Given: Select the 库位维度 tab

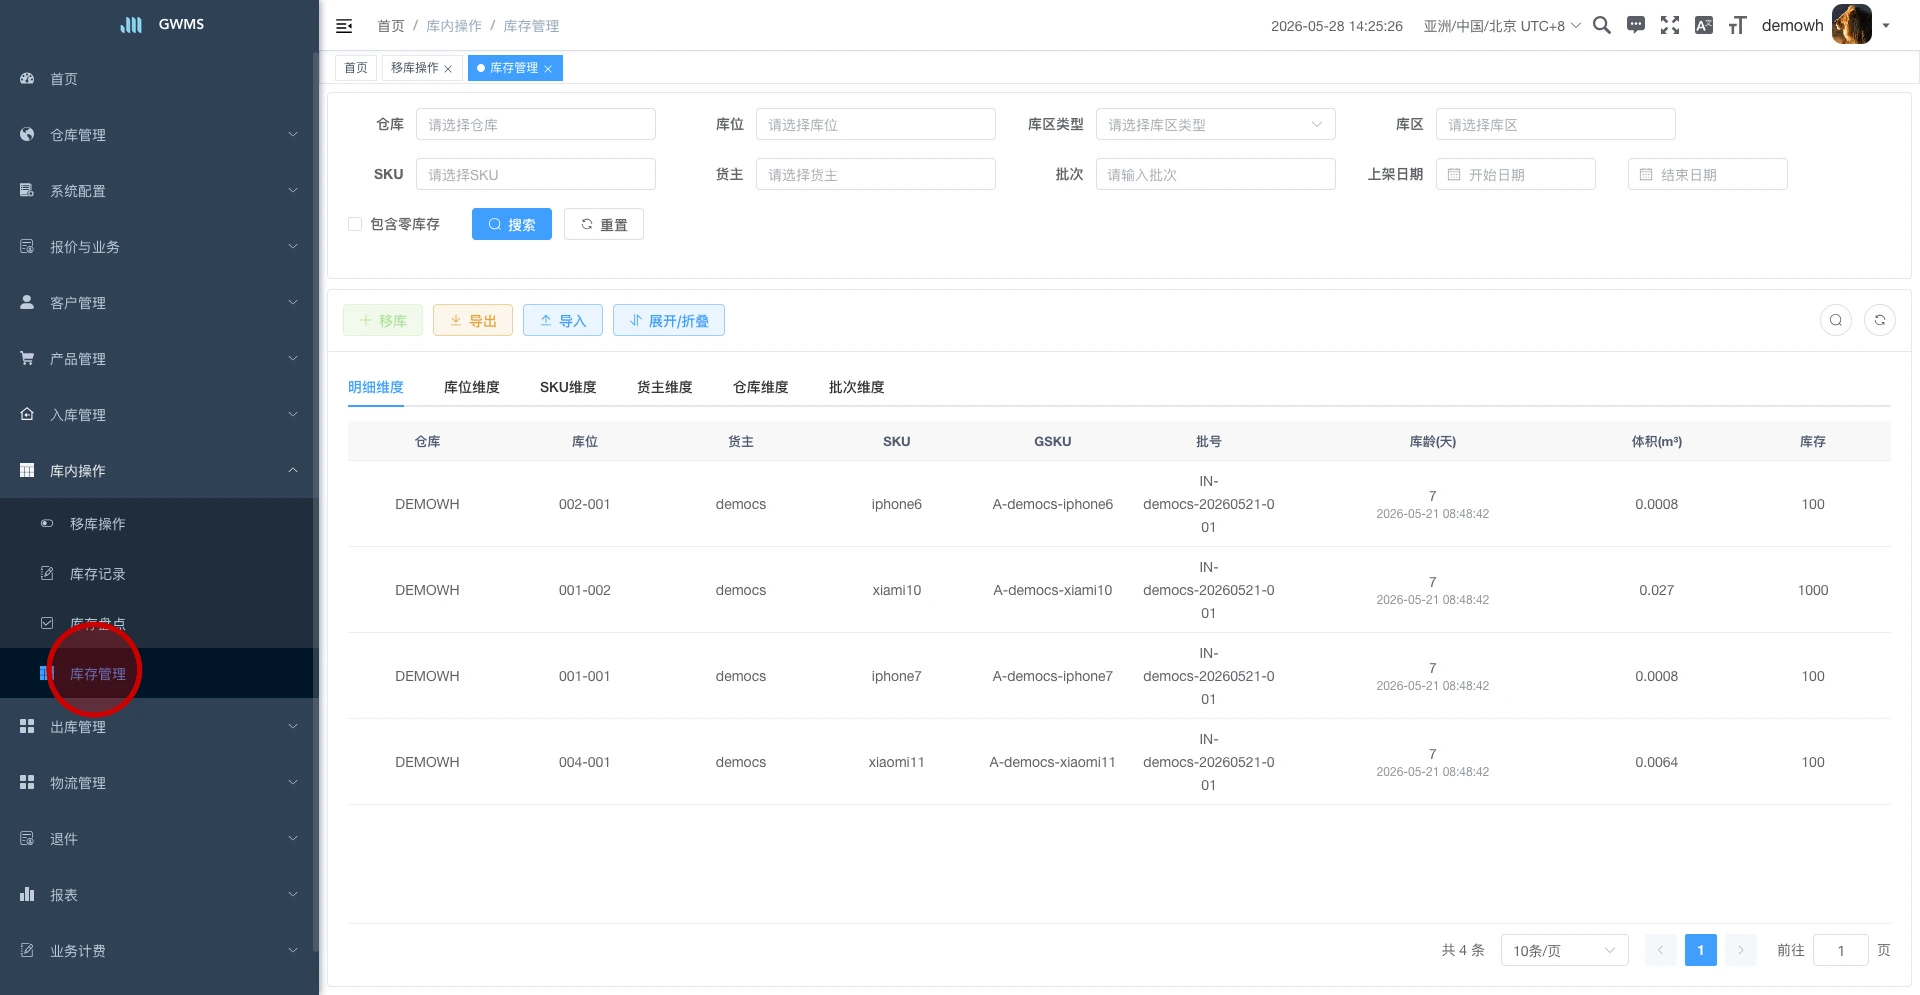Looking at the screenshot, I should click(472, 387).
